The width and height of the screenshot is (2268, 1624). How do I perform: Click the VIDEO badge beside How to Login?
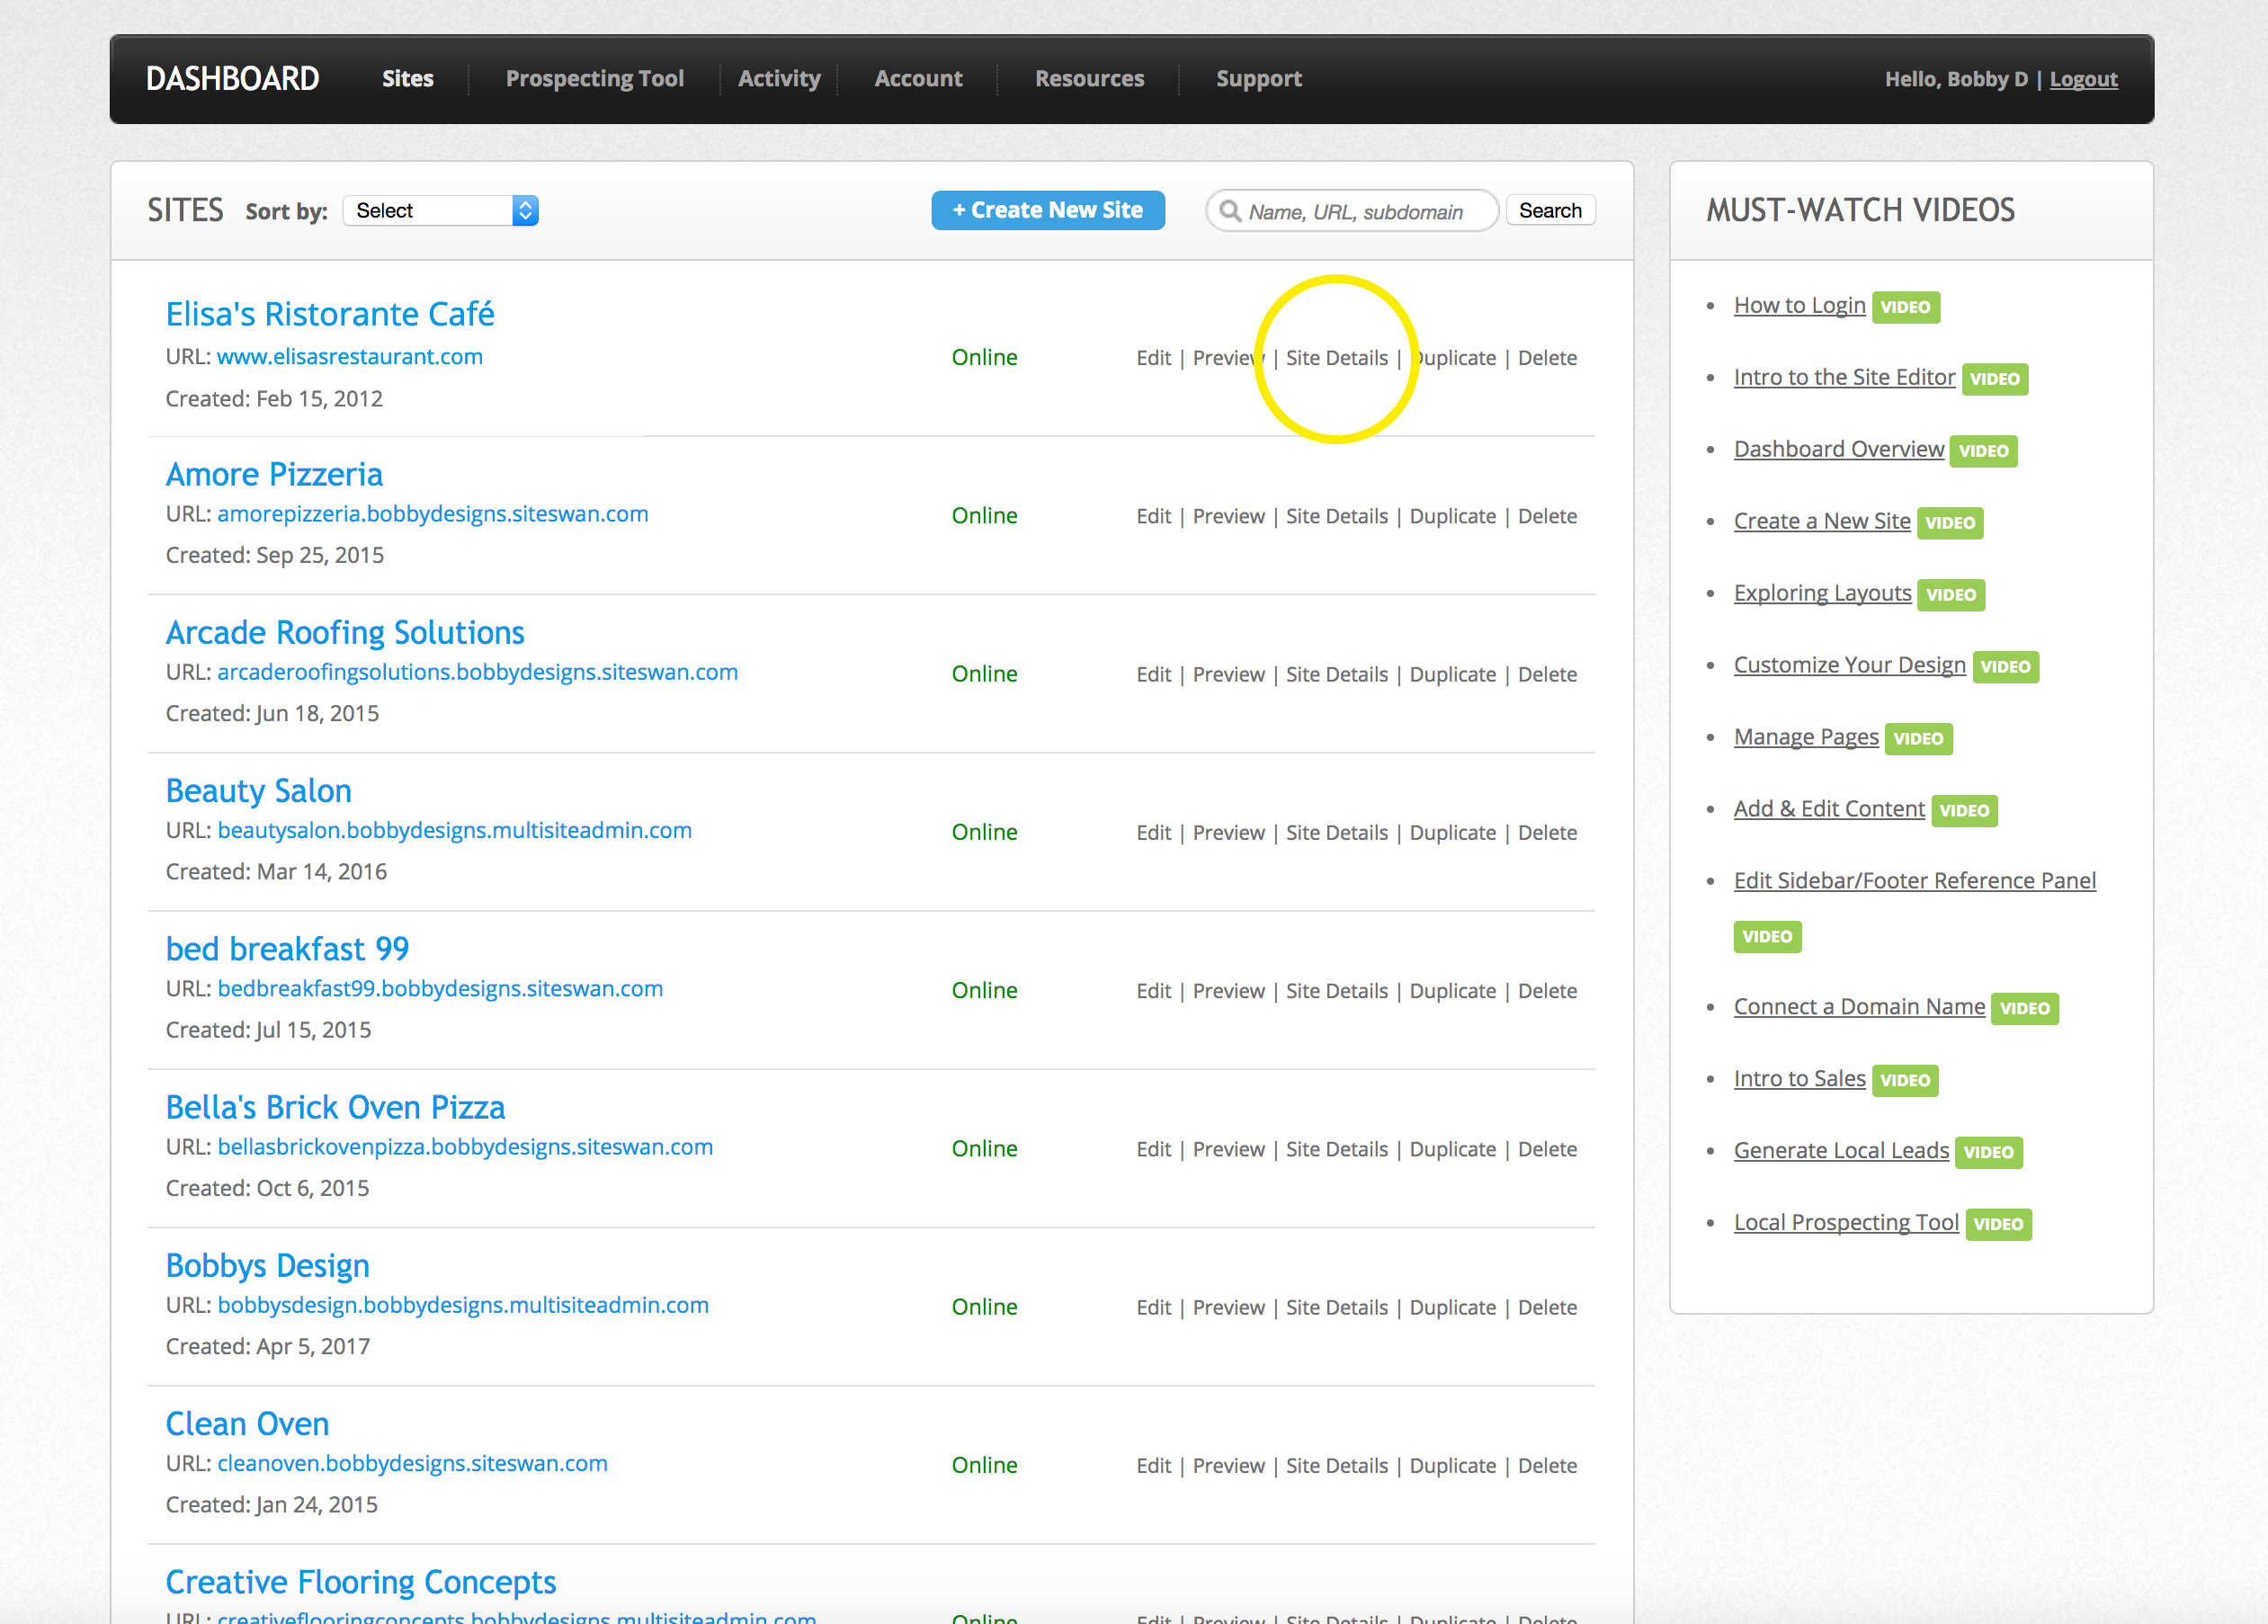[x=1905, y=307]
